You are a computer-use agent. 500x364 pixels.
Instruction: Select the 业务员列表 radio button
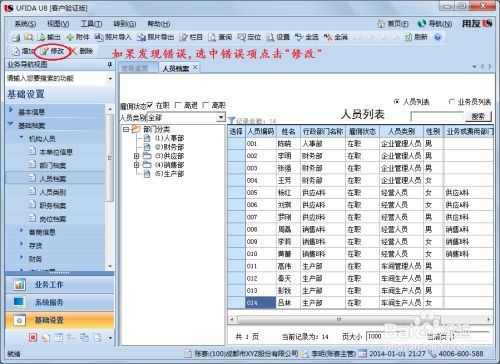(452, 102)
